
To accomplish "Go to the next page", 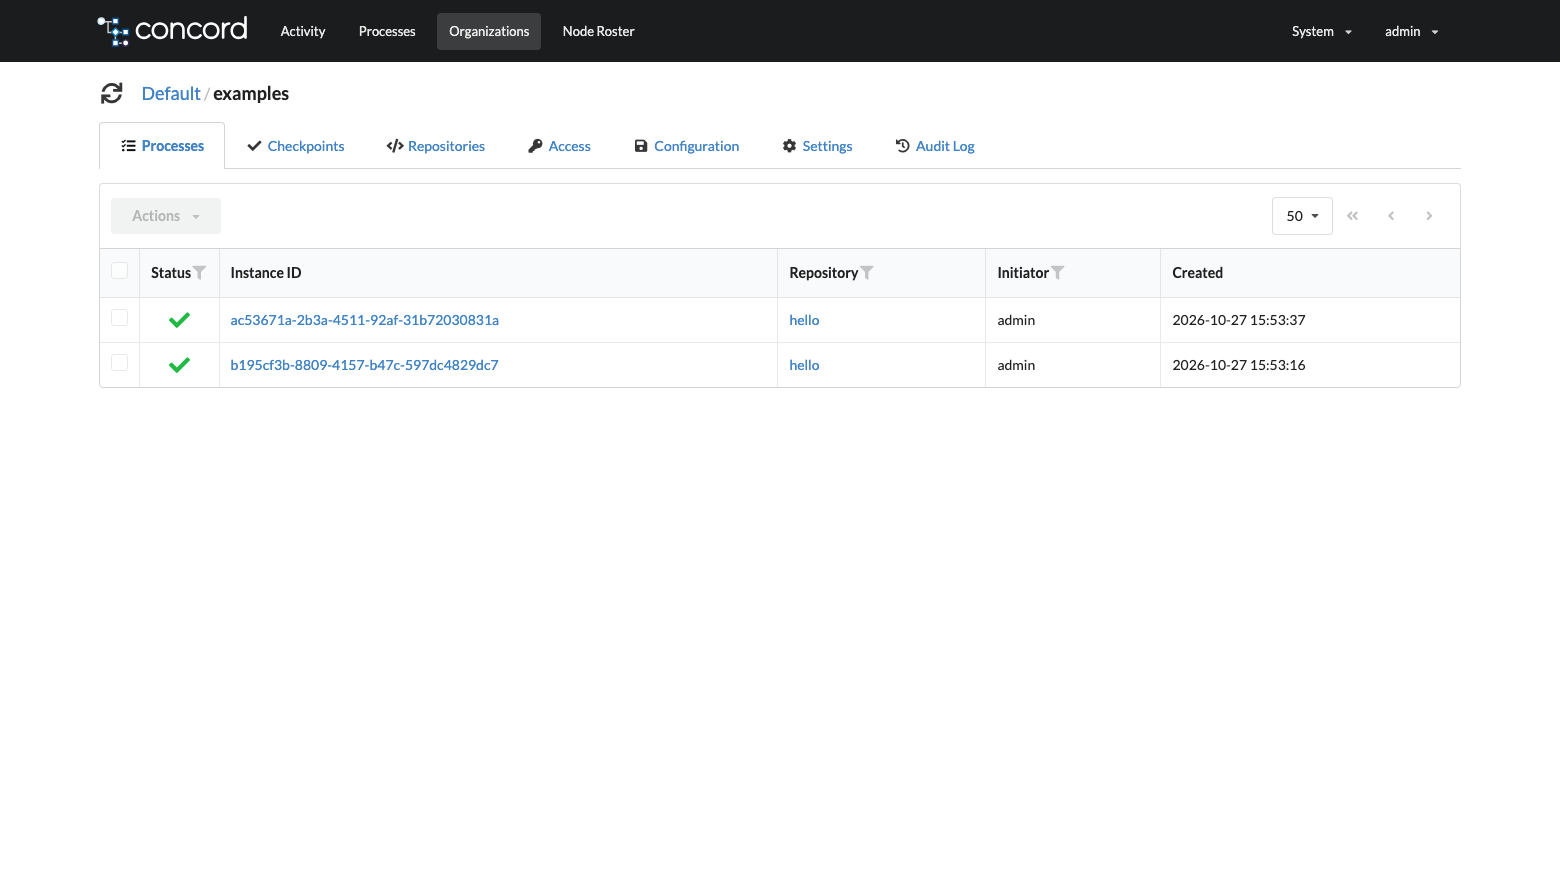I will point(1429,216).
